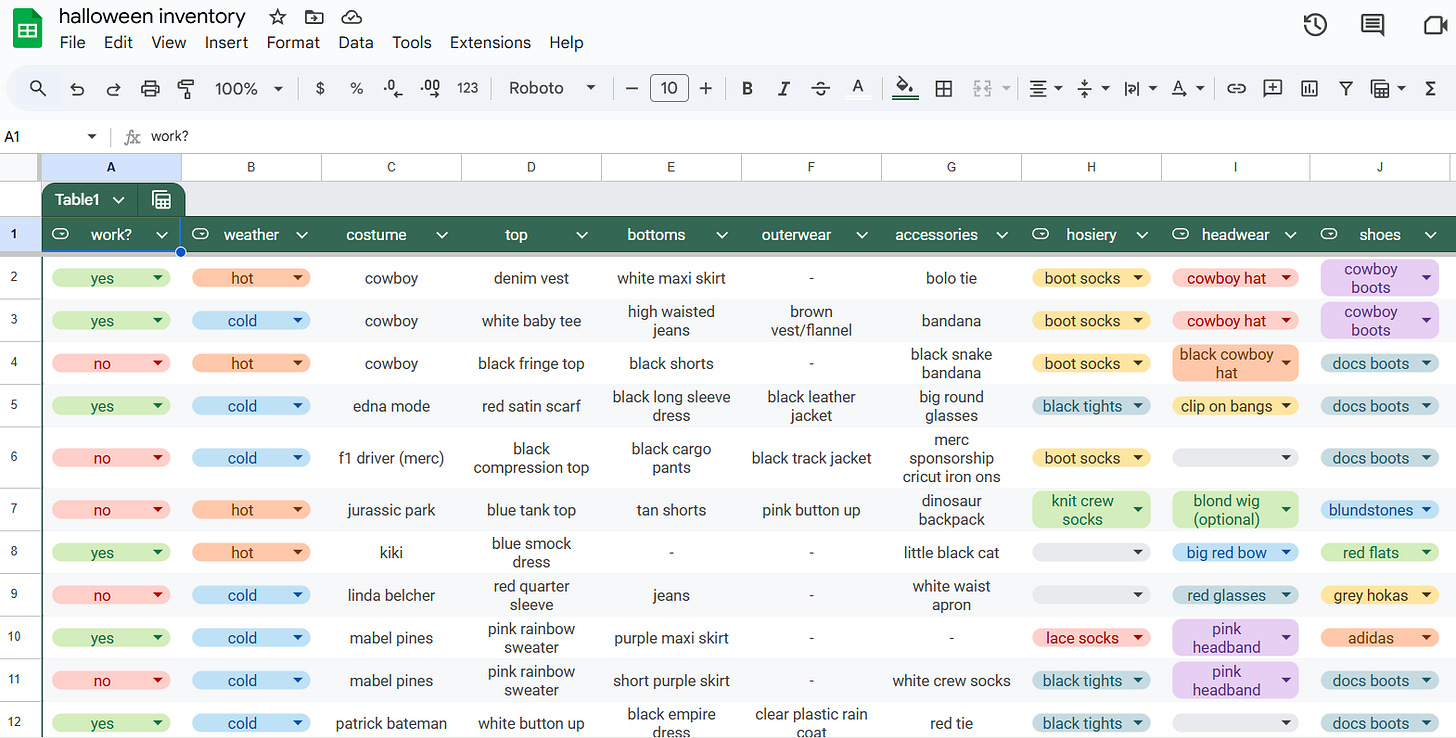Open the Insert menu
Screen dimensions: 1456x738
tap(226, 42)
